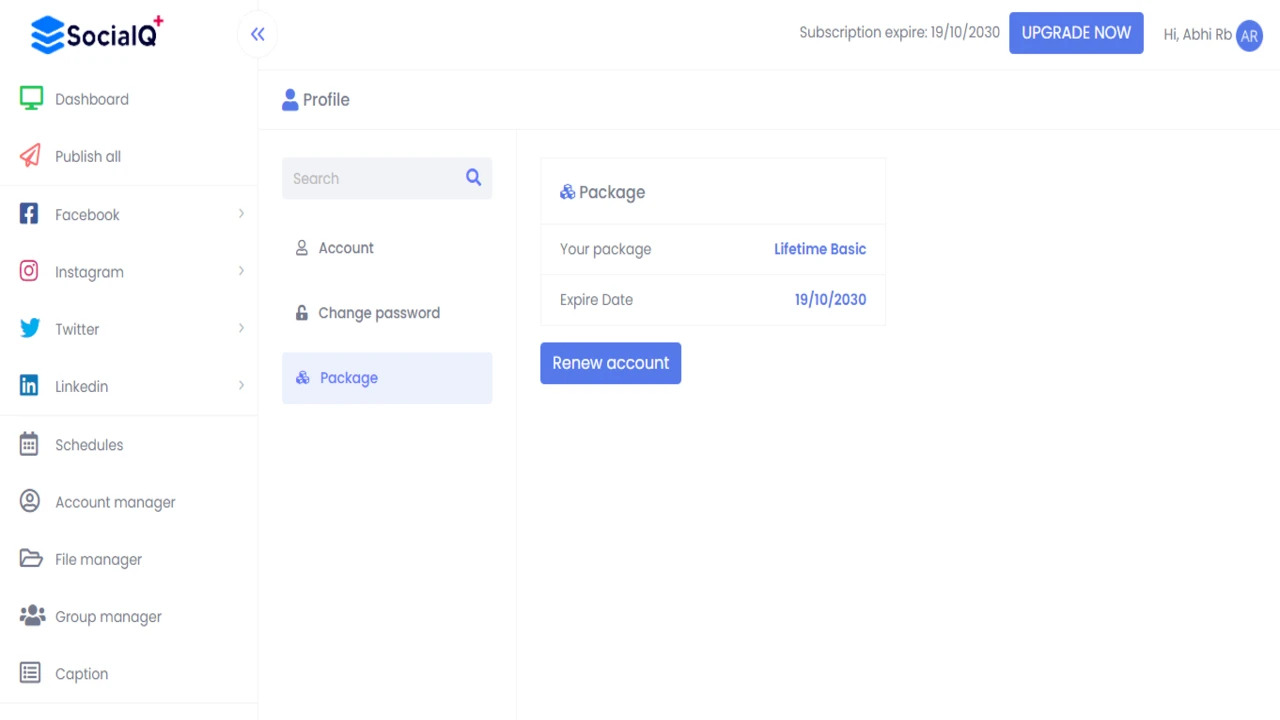Click the search magnifier icon
The image size is (1280, 720).
point(473,178)
